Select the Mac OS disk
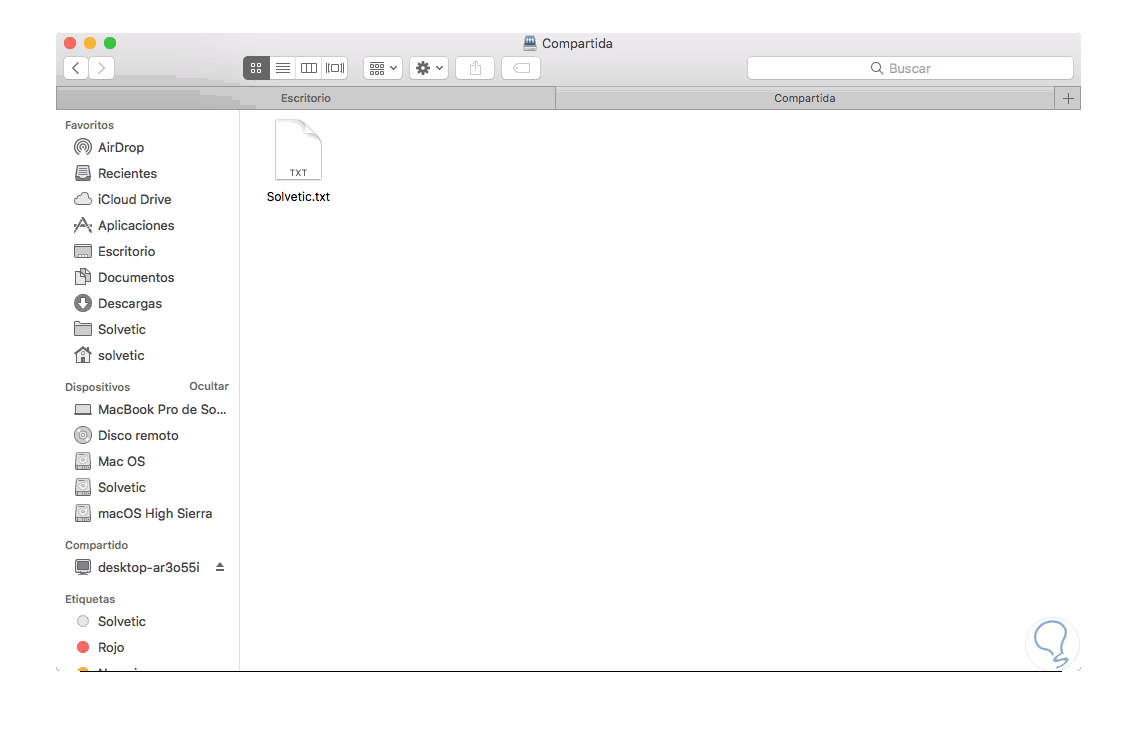Viewport: 1137px width, 751px height. click(109, 462)
